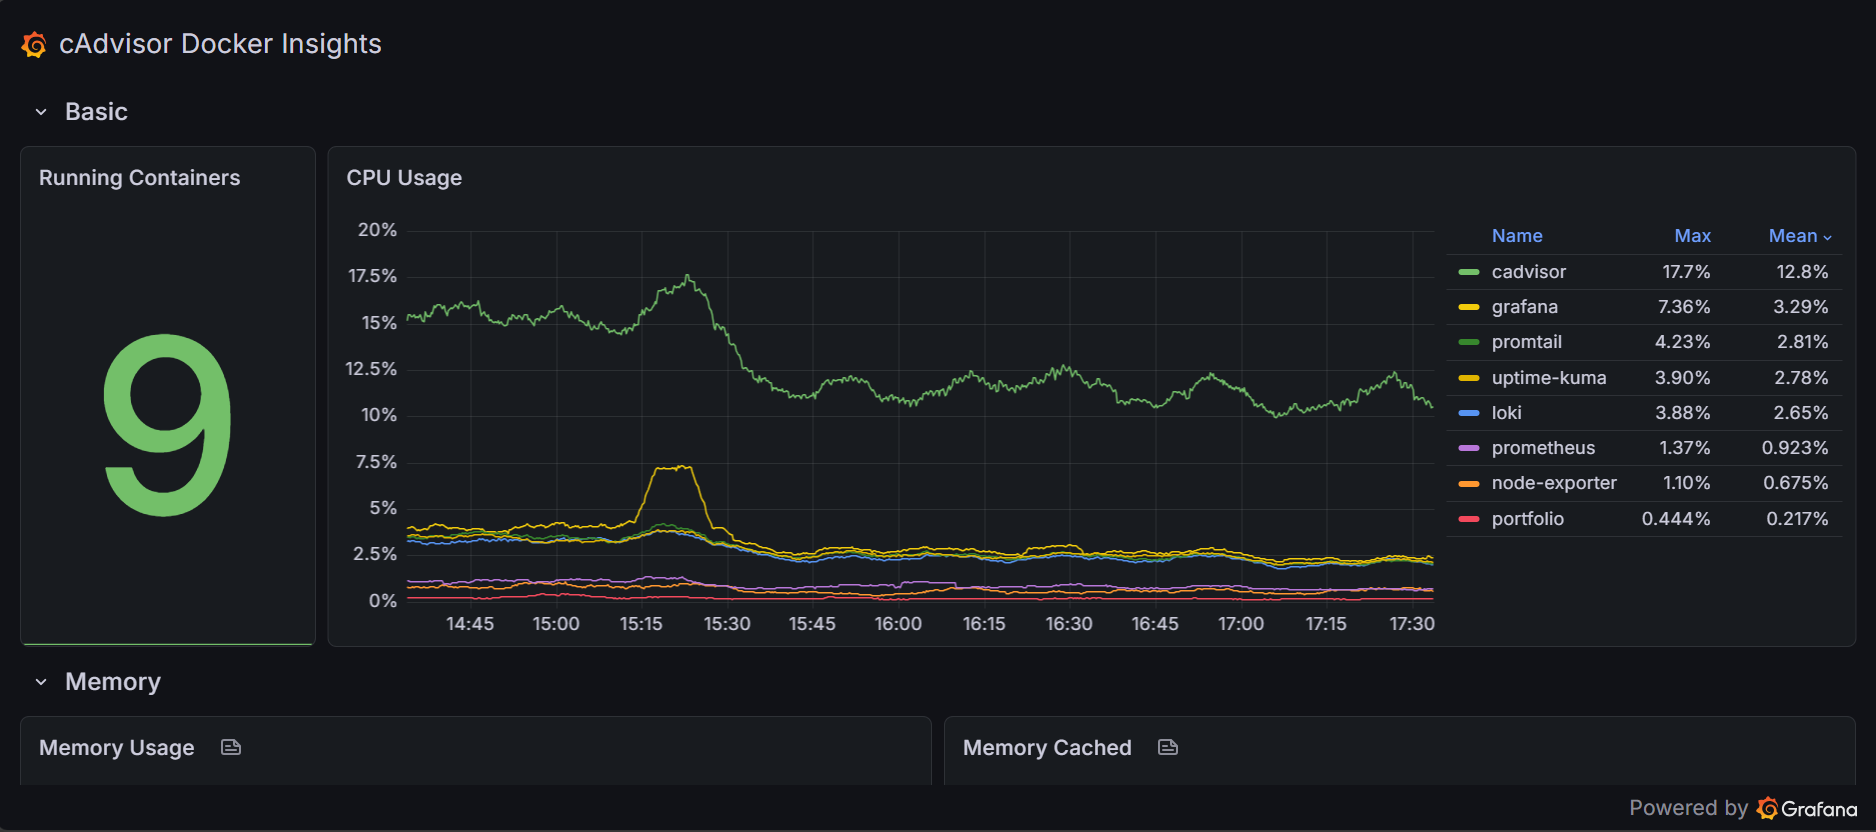Open the CPU Usage panel title menu
The image size is (1876, 832).
(404, 178)
